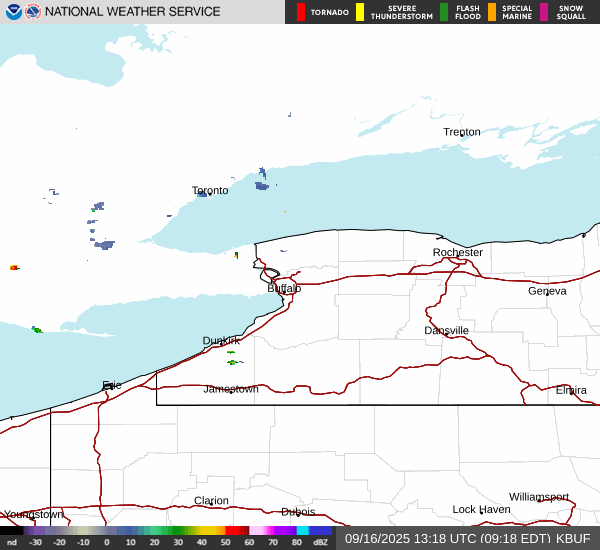The image size is (600, 550).
Task: Click the 'SNOW SQUALL' legend label
Action: click(x=571, y=12)
